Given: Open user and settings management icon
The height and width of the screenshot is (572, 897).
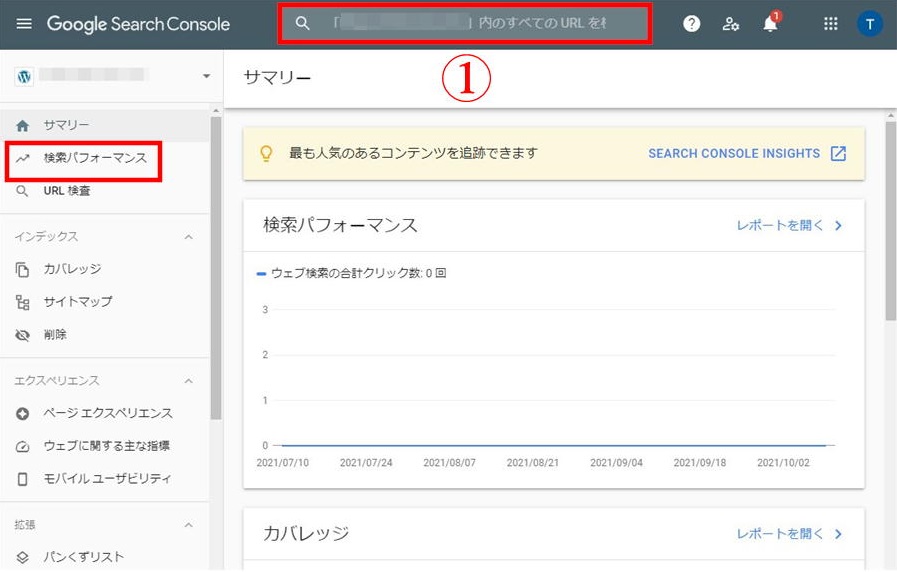Looking at the screenshot, I should pyautogui.click(x=731, y=24).
